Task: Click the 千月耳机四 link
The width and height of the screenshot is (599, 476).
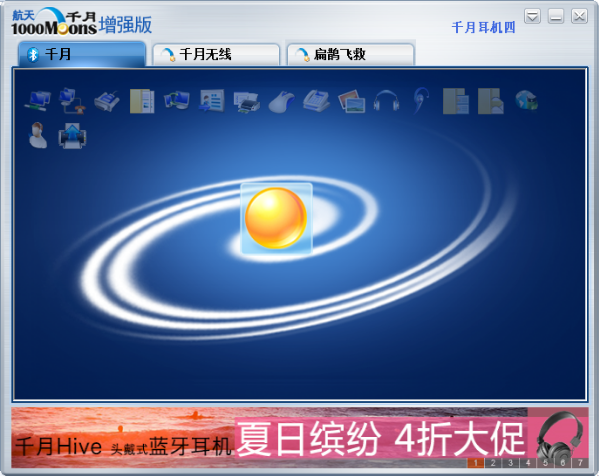Action: [x=483, y=28]
